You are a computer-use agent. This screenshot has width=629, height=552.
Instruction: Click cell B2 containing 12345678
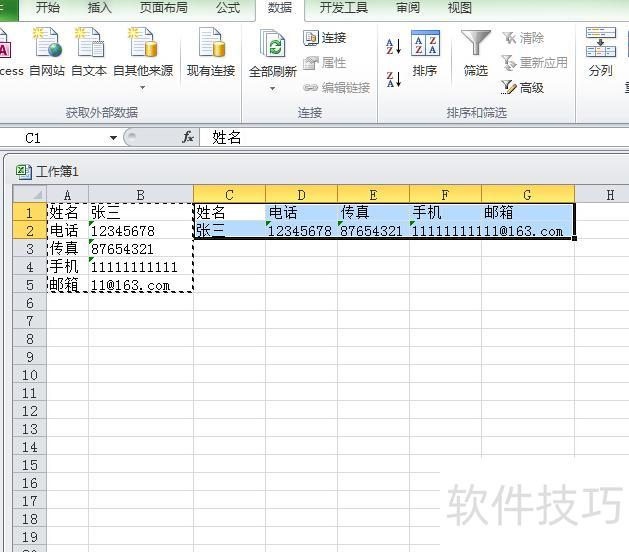pos(141,230)
